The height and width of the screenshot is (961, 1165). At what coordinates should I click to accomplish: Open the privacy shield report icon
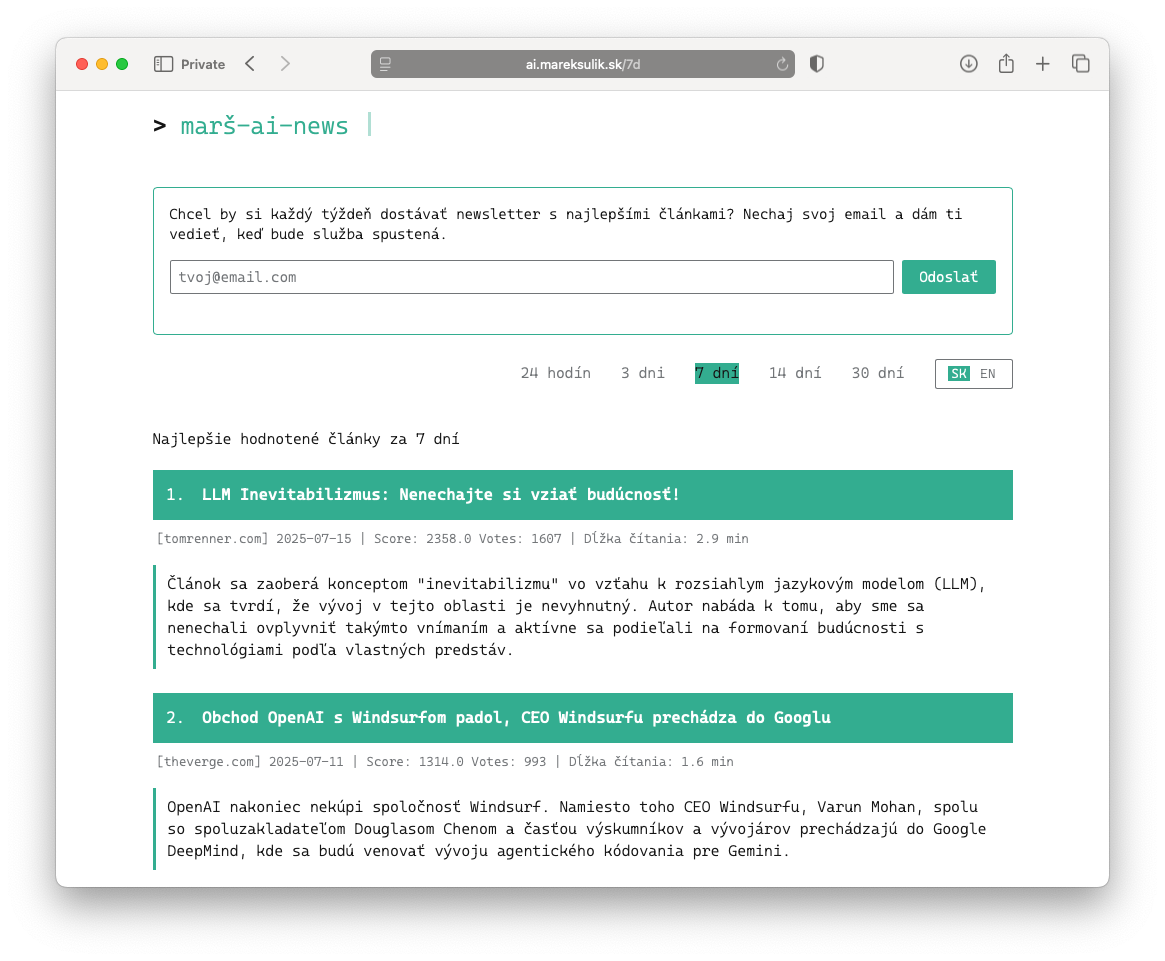817,64
